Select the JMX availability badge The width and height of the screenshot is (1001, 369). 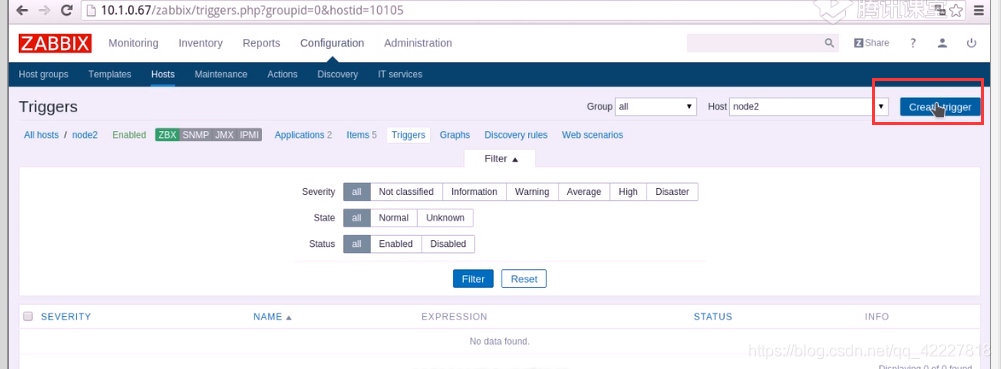224,135
